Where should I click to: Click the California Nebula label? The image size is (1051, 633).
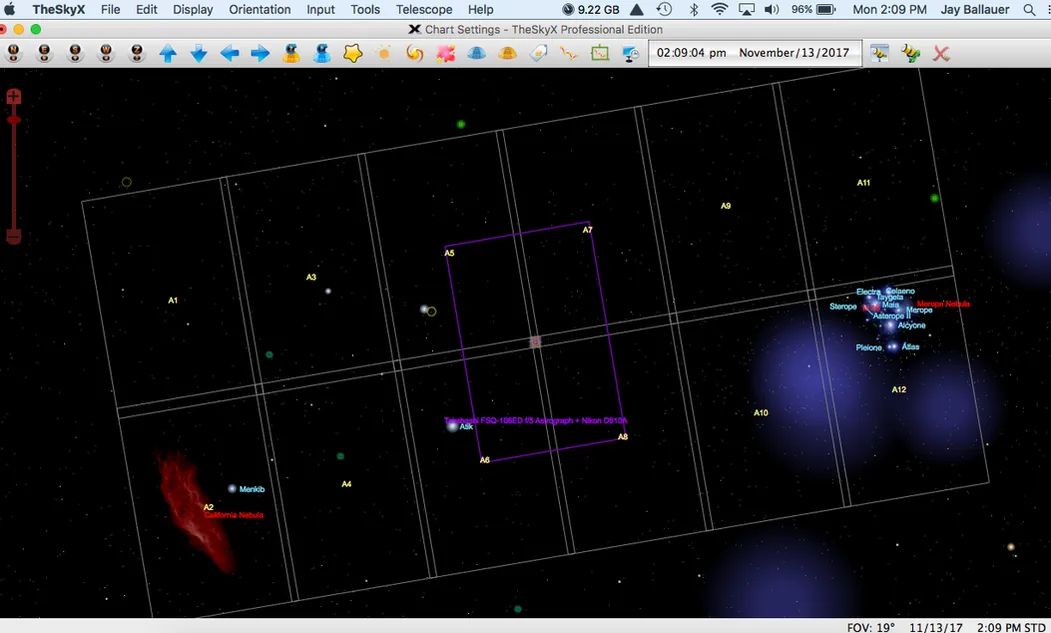(x=234, y=515)
